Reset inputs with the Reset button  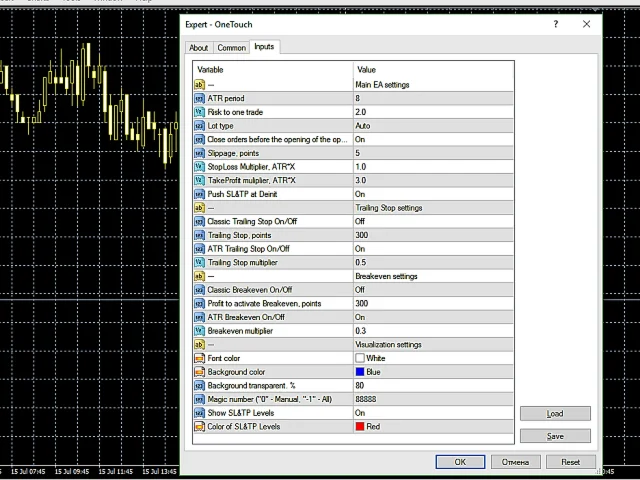click(x=570, y=462)
